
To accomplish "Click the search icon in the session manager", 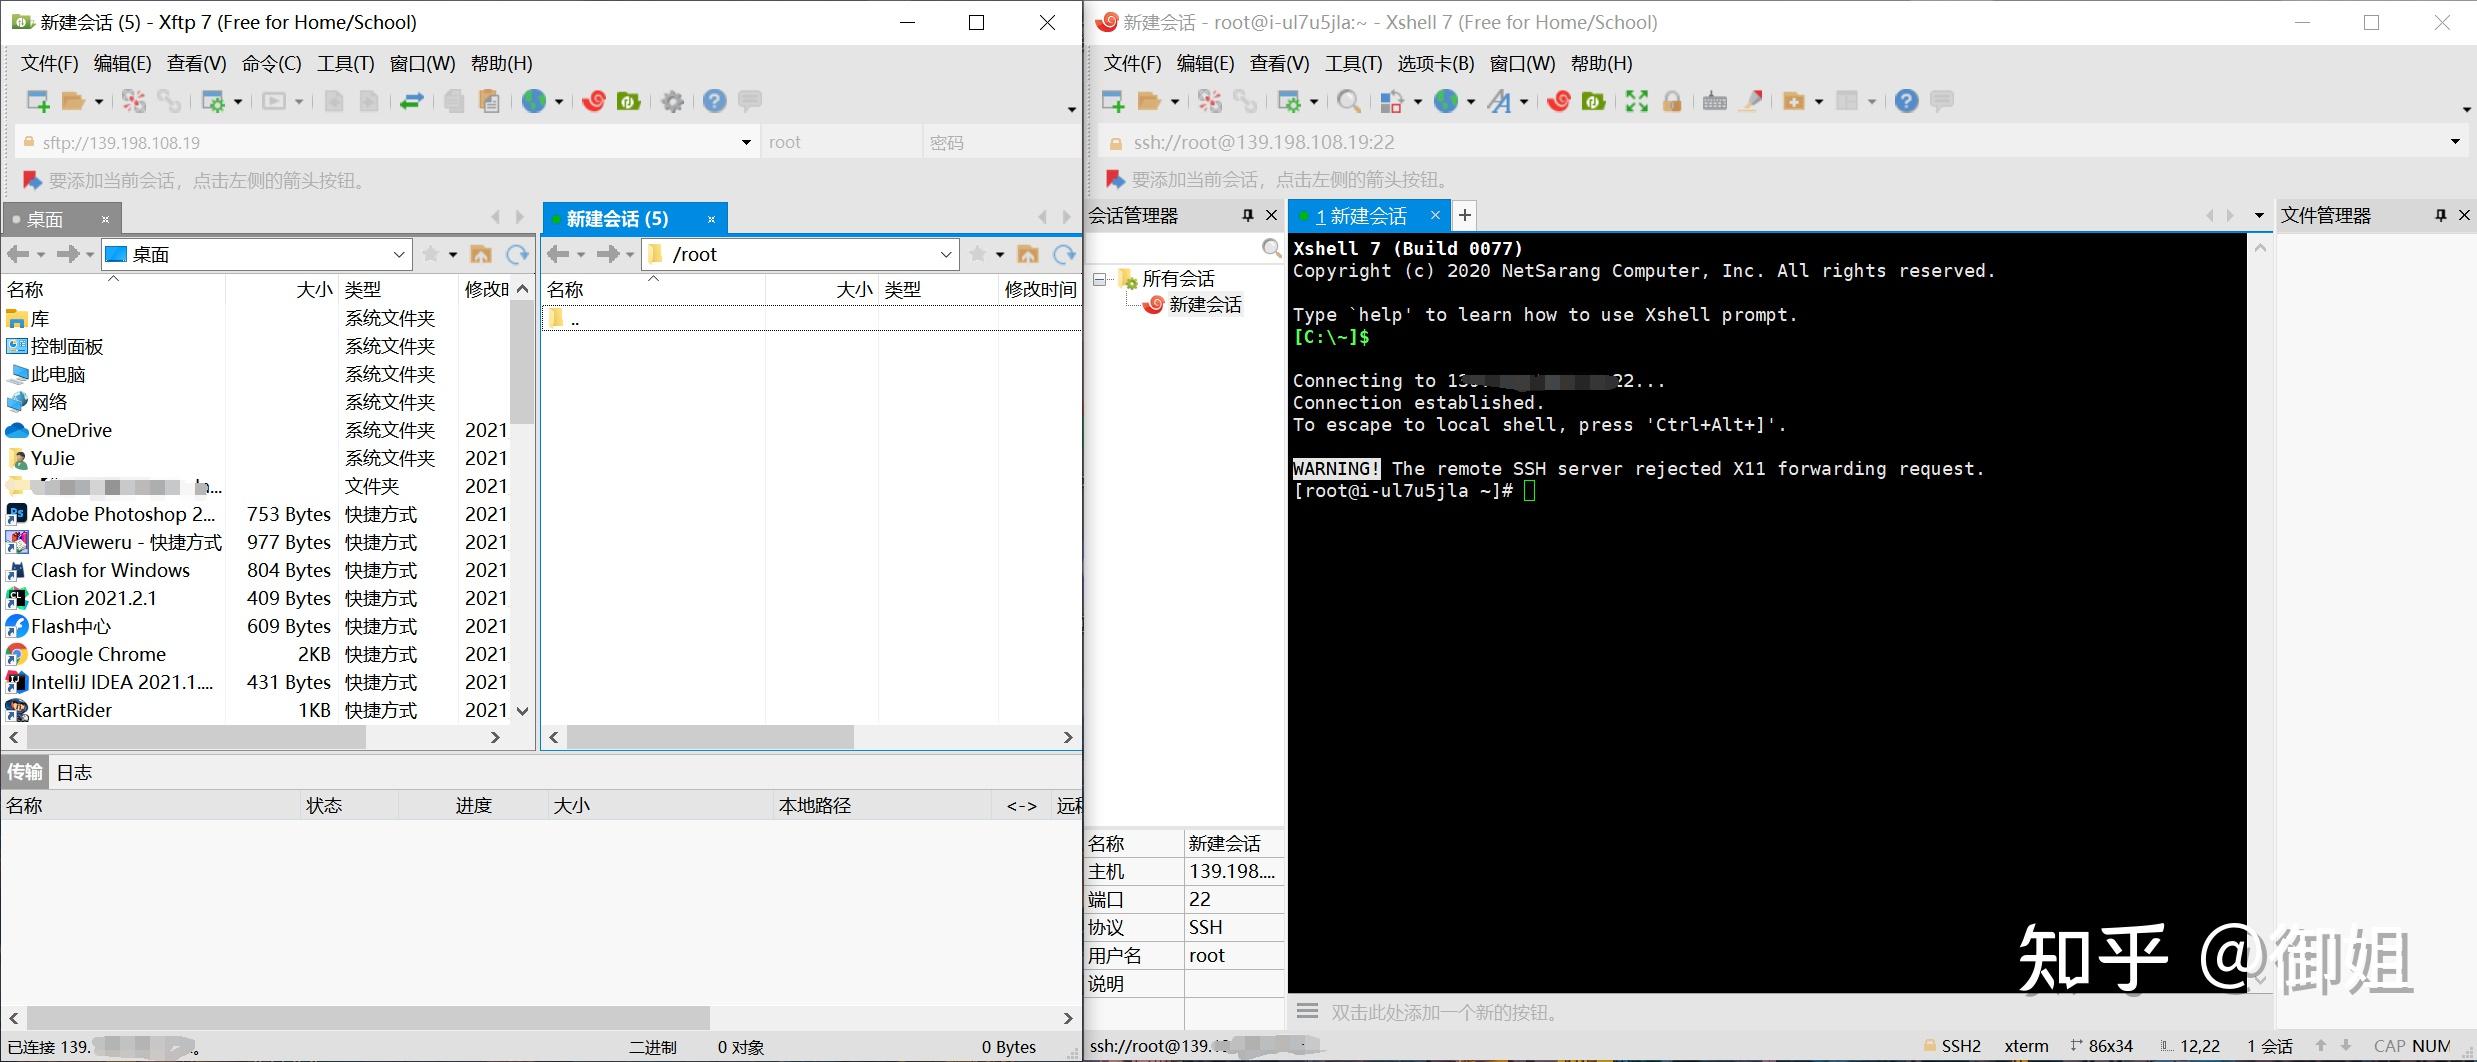I will (1271, 247).
